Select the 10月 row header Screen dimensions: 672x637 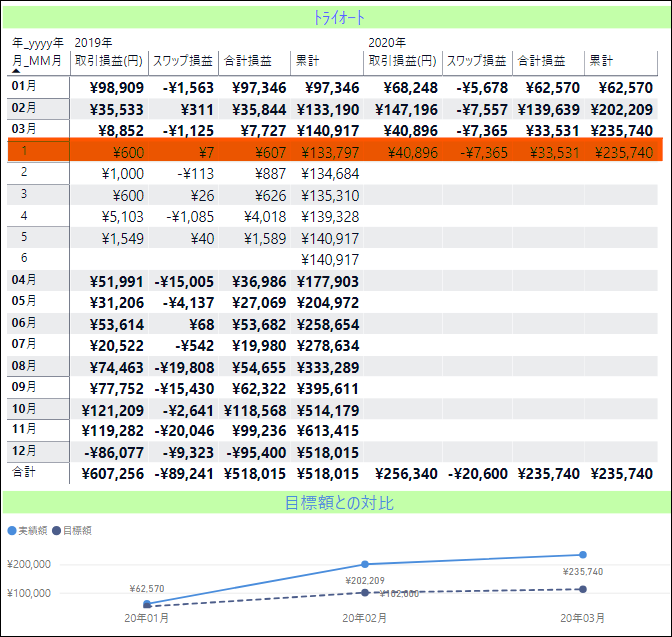click(24, 409)
